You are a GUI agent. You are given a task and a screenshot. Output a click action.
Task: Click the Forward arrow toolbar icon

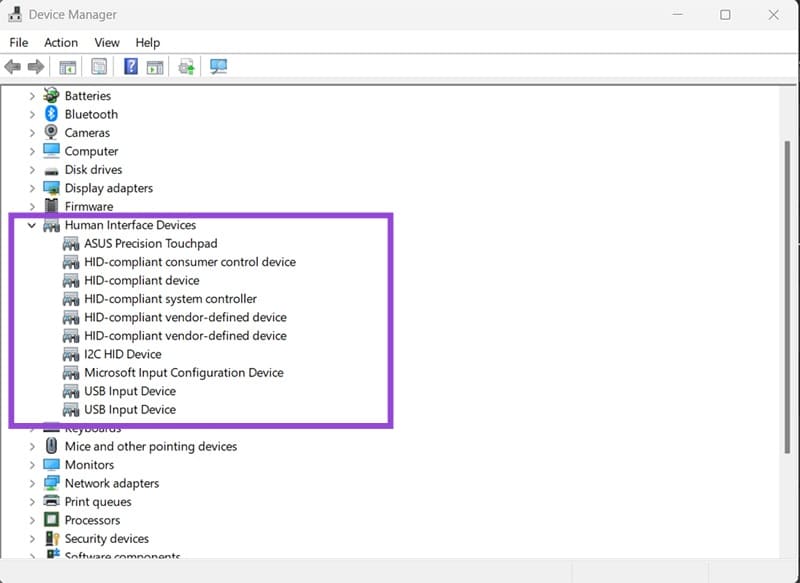[36, 66]
